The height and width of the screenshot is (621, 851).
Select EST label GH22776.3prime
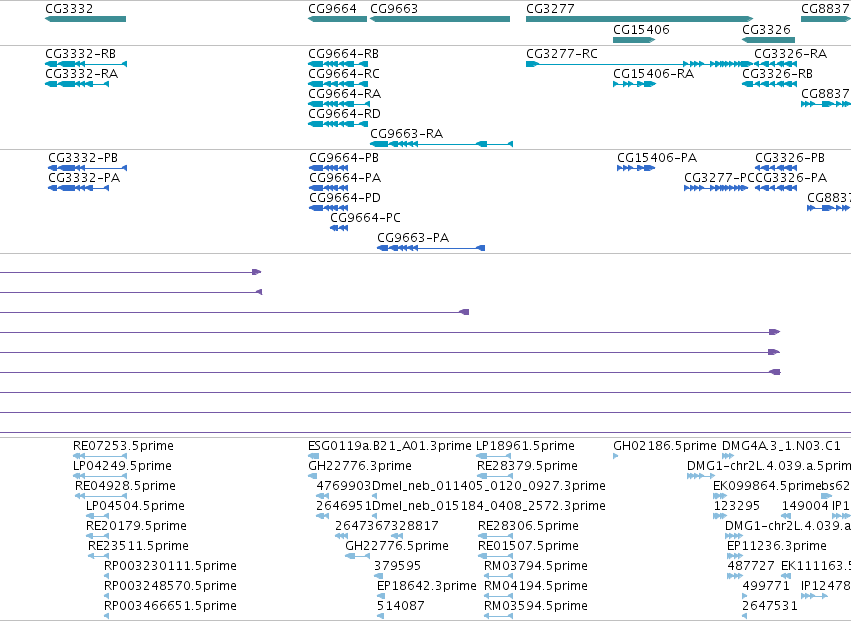point(360,466)
